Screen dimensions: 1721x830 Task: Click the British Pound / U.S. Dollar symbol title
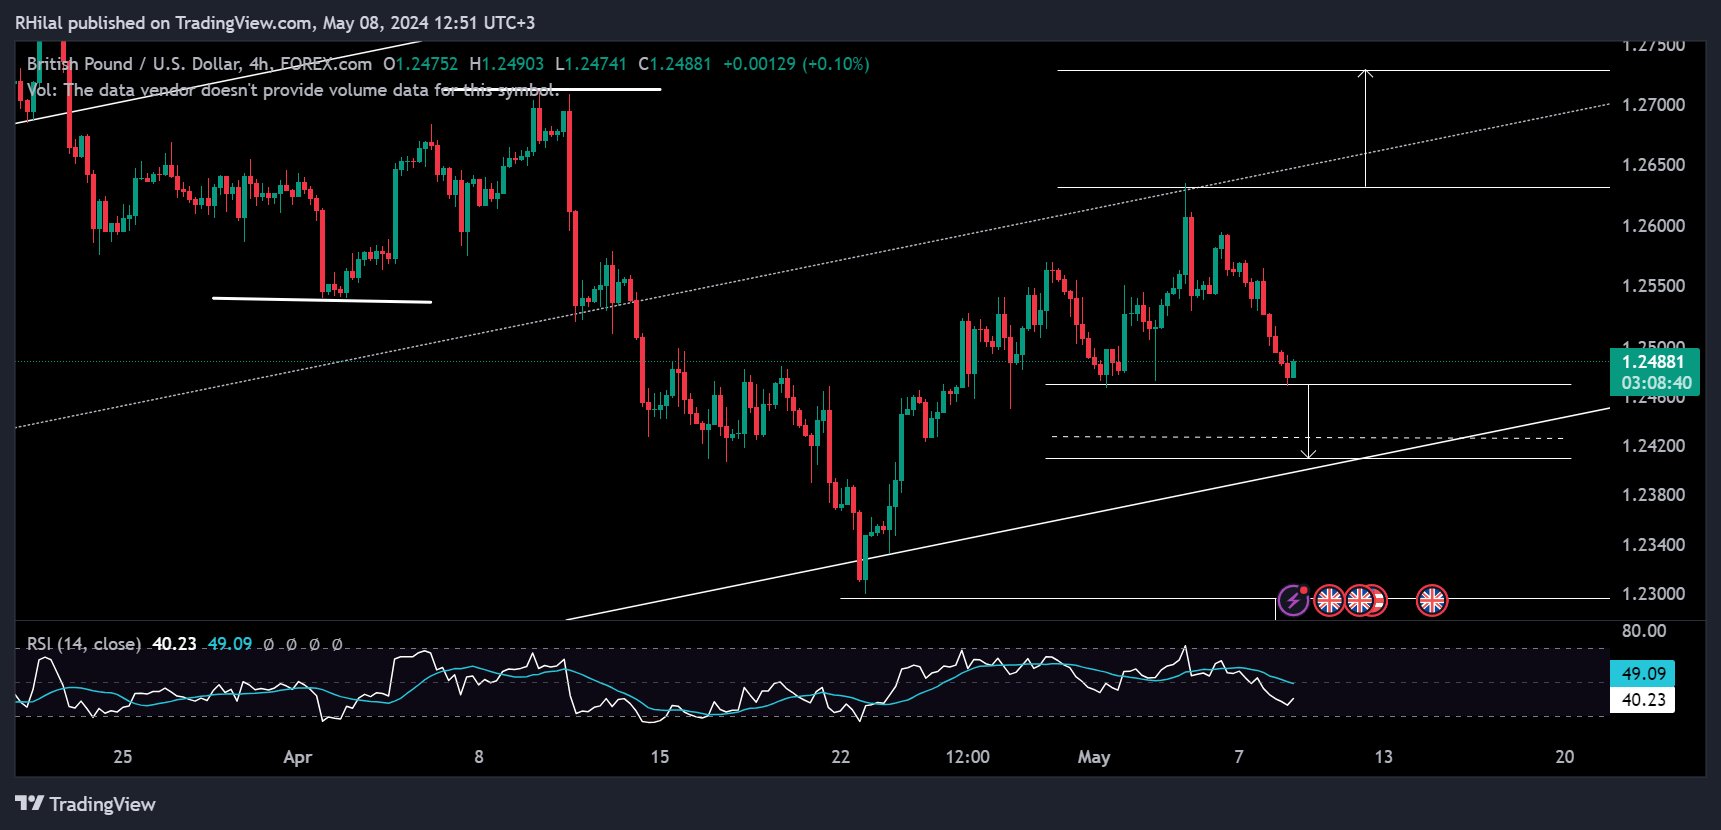[x=133, y=64]
